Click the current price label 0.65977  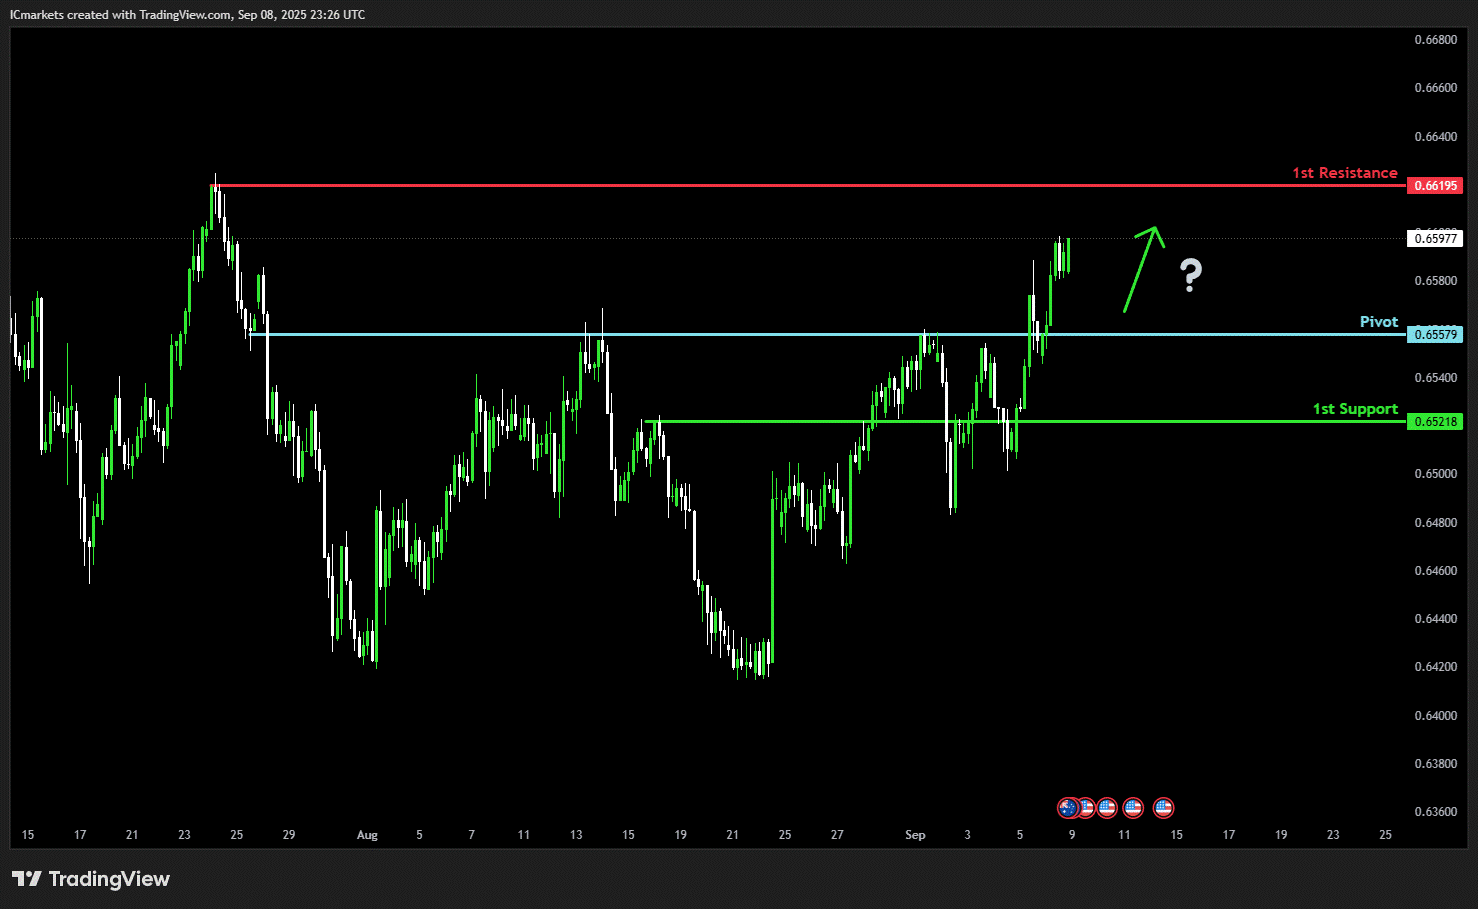(x=1435, y=238)
